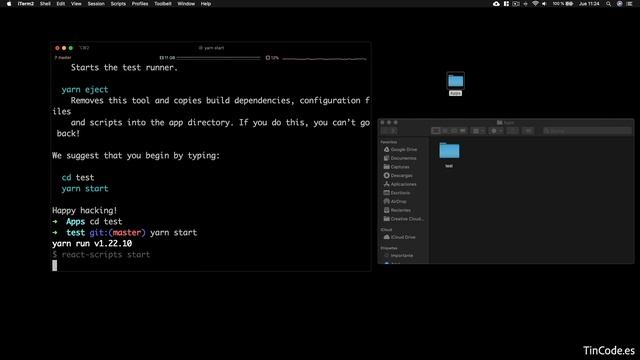The image size is (640, 360).
Task: Click the 'yarn run v1.22.10' line
Action: click(x=92, y=244)
